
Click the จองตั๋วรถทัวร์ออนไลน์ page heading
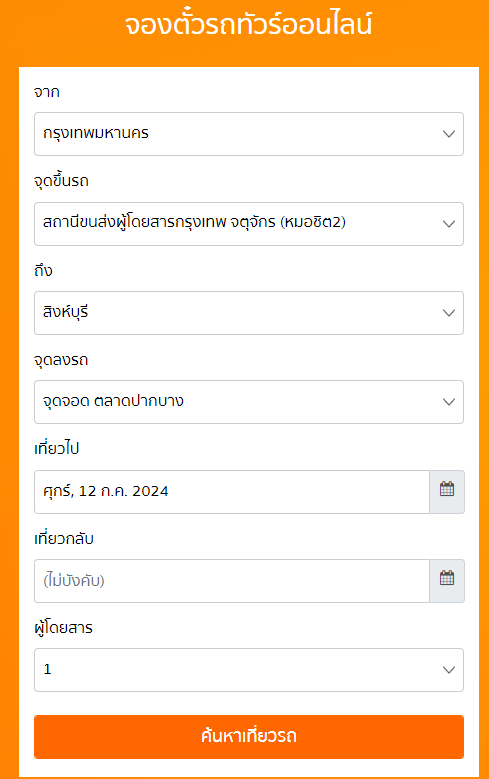[x=248, y=25]
